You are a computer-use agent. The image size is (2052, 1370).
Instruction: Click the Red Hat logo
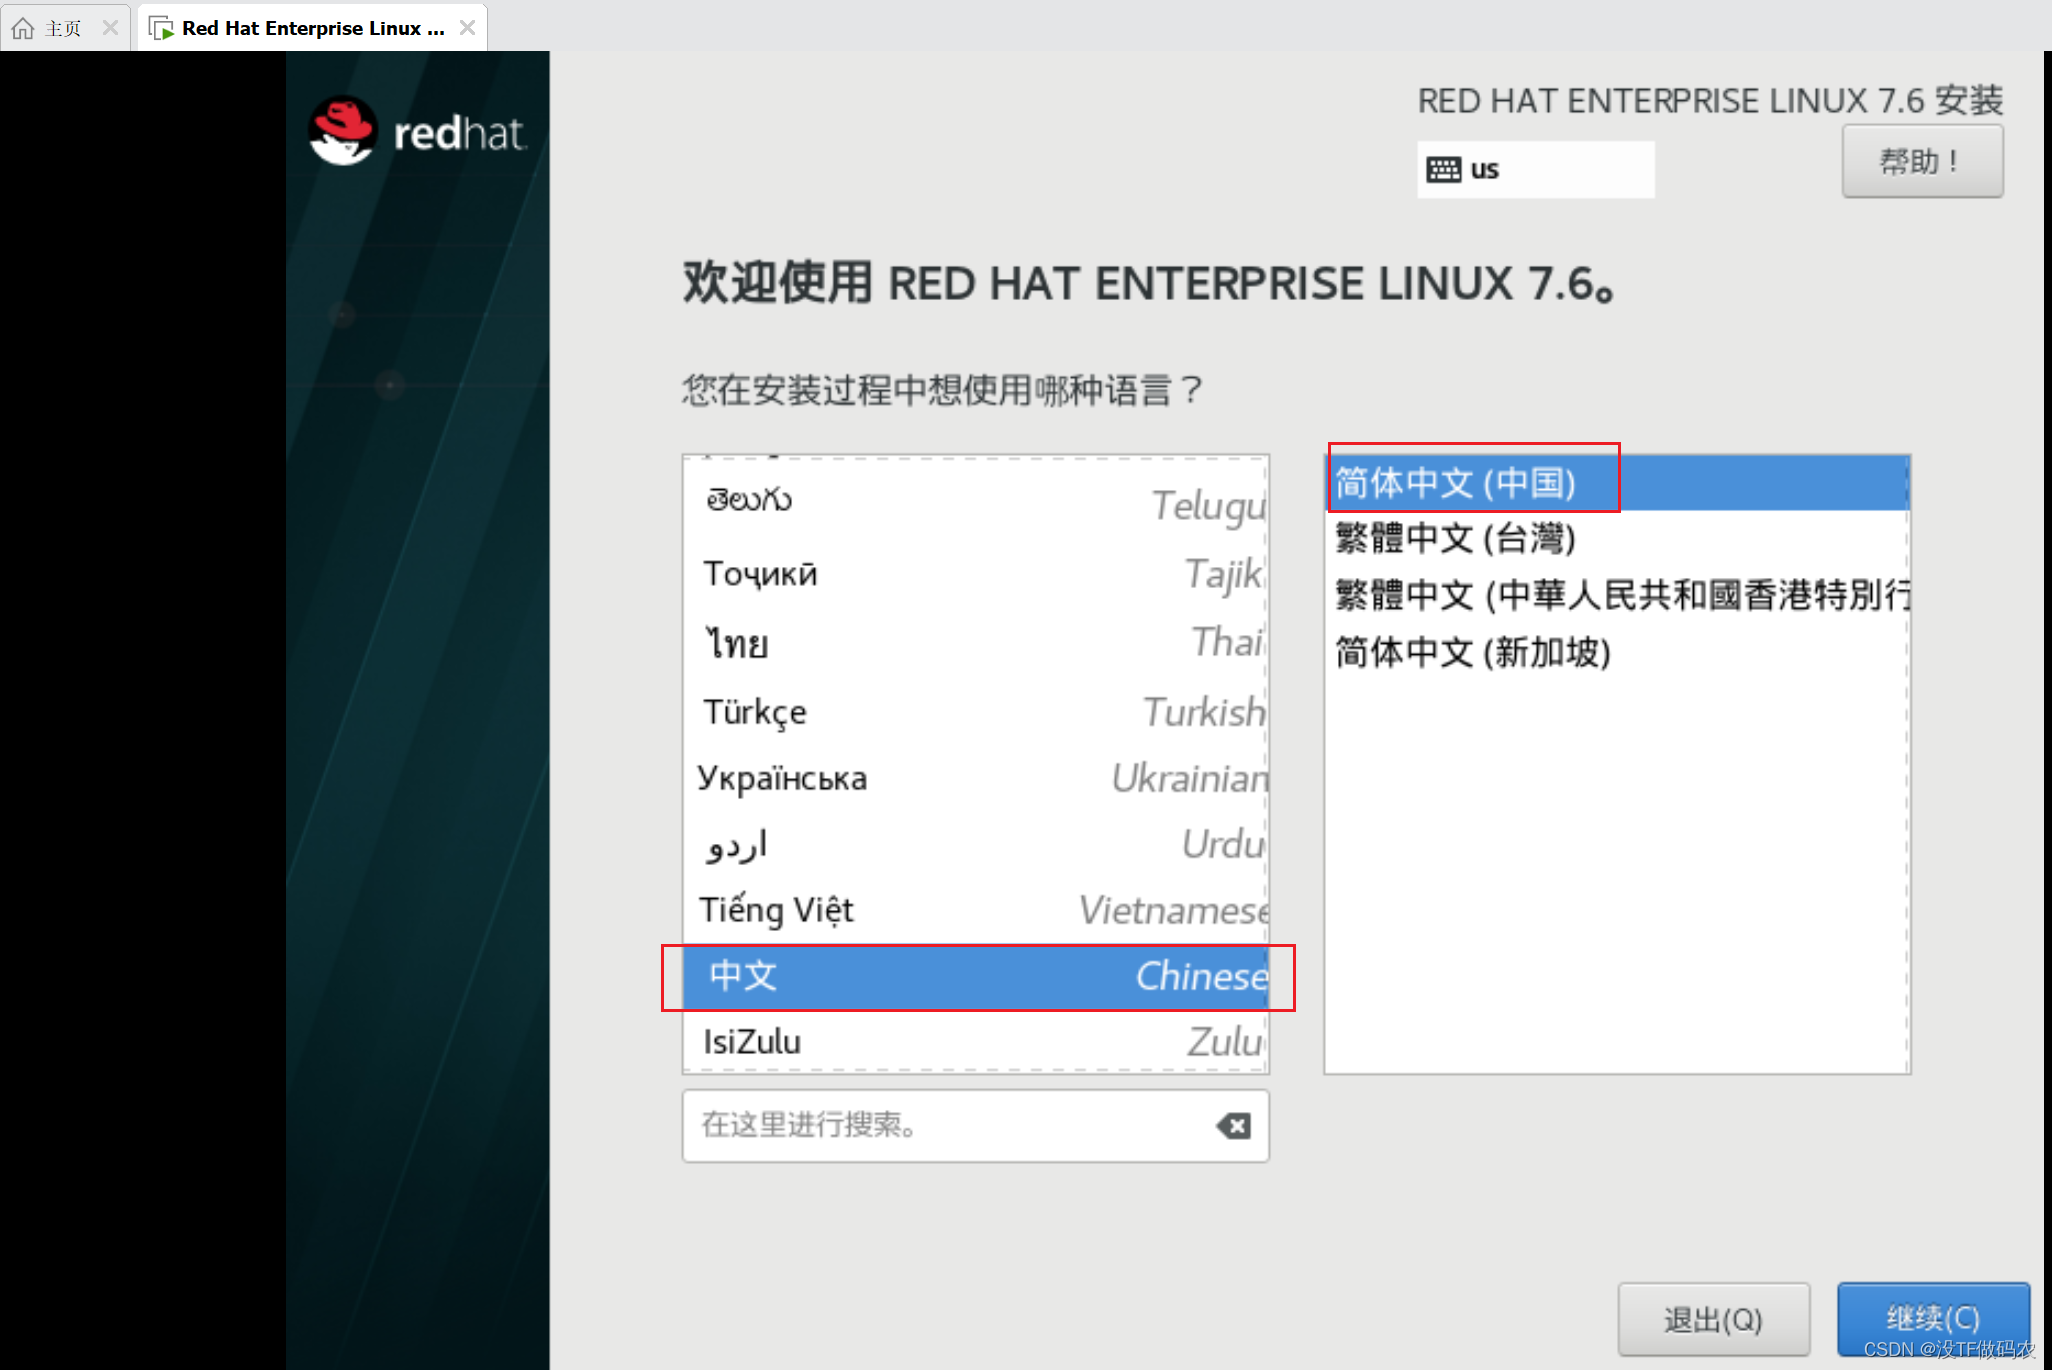[343, 131]
